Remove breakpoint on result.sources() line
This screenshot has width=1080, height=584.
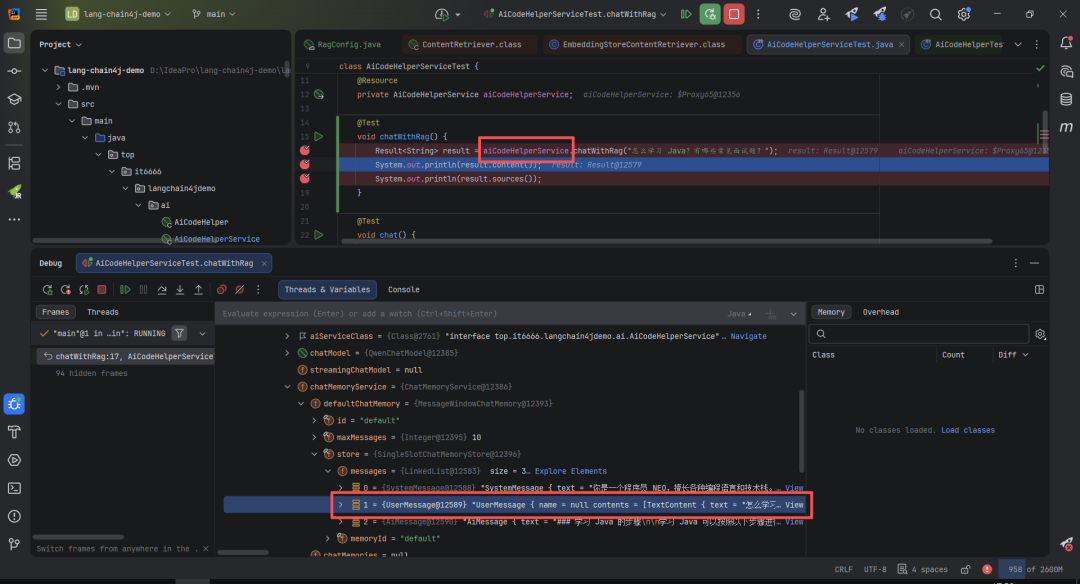pos(304,178)
